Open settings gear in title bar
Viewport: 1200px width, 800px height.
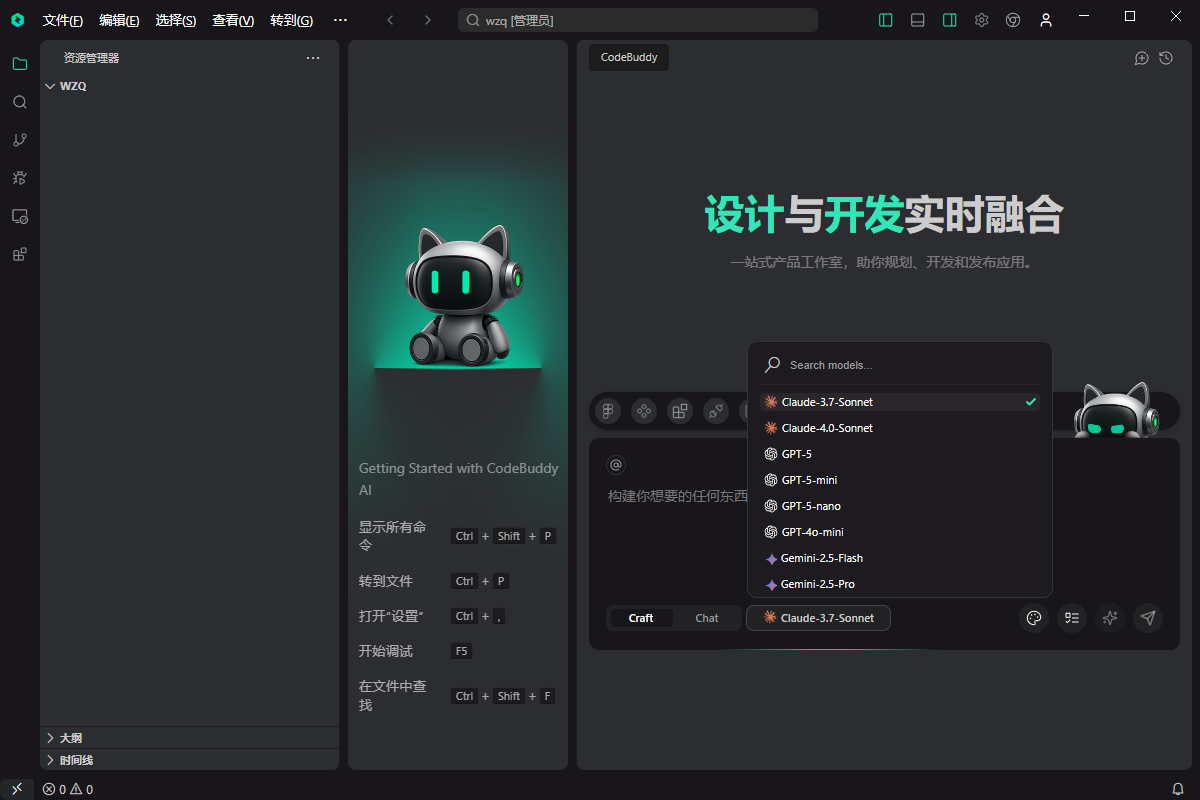point(981,20)
